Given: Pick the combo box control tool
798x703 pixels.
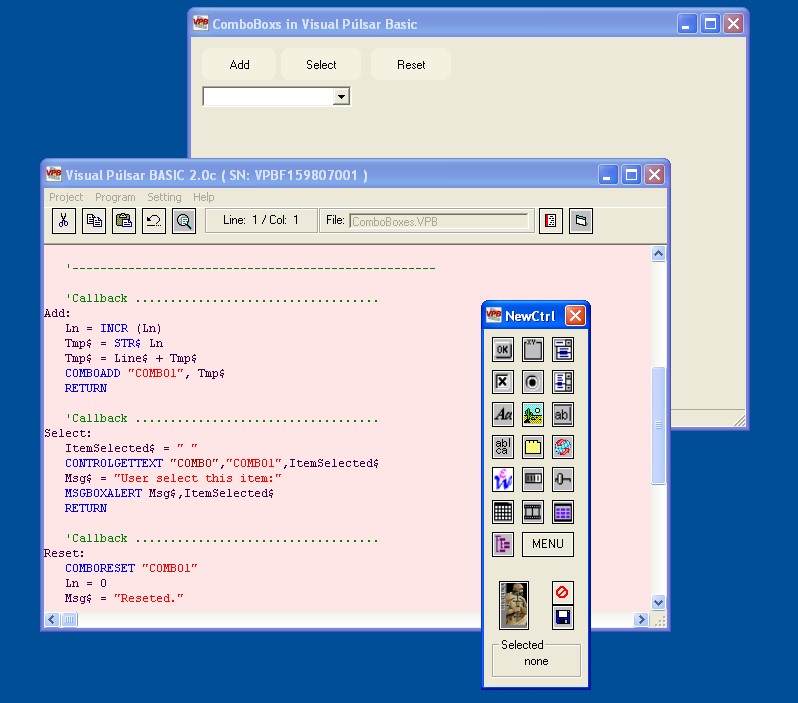Looking at the screenshot, I should click(562, 350).
